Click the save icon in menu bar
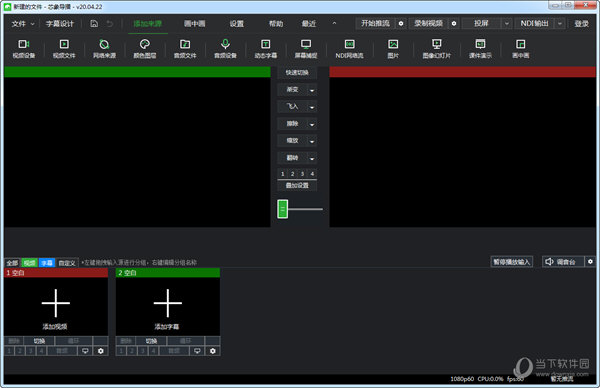This screenshot has width=600, height=388. point(94,24)
